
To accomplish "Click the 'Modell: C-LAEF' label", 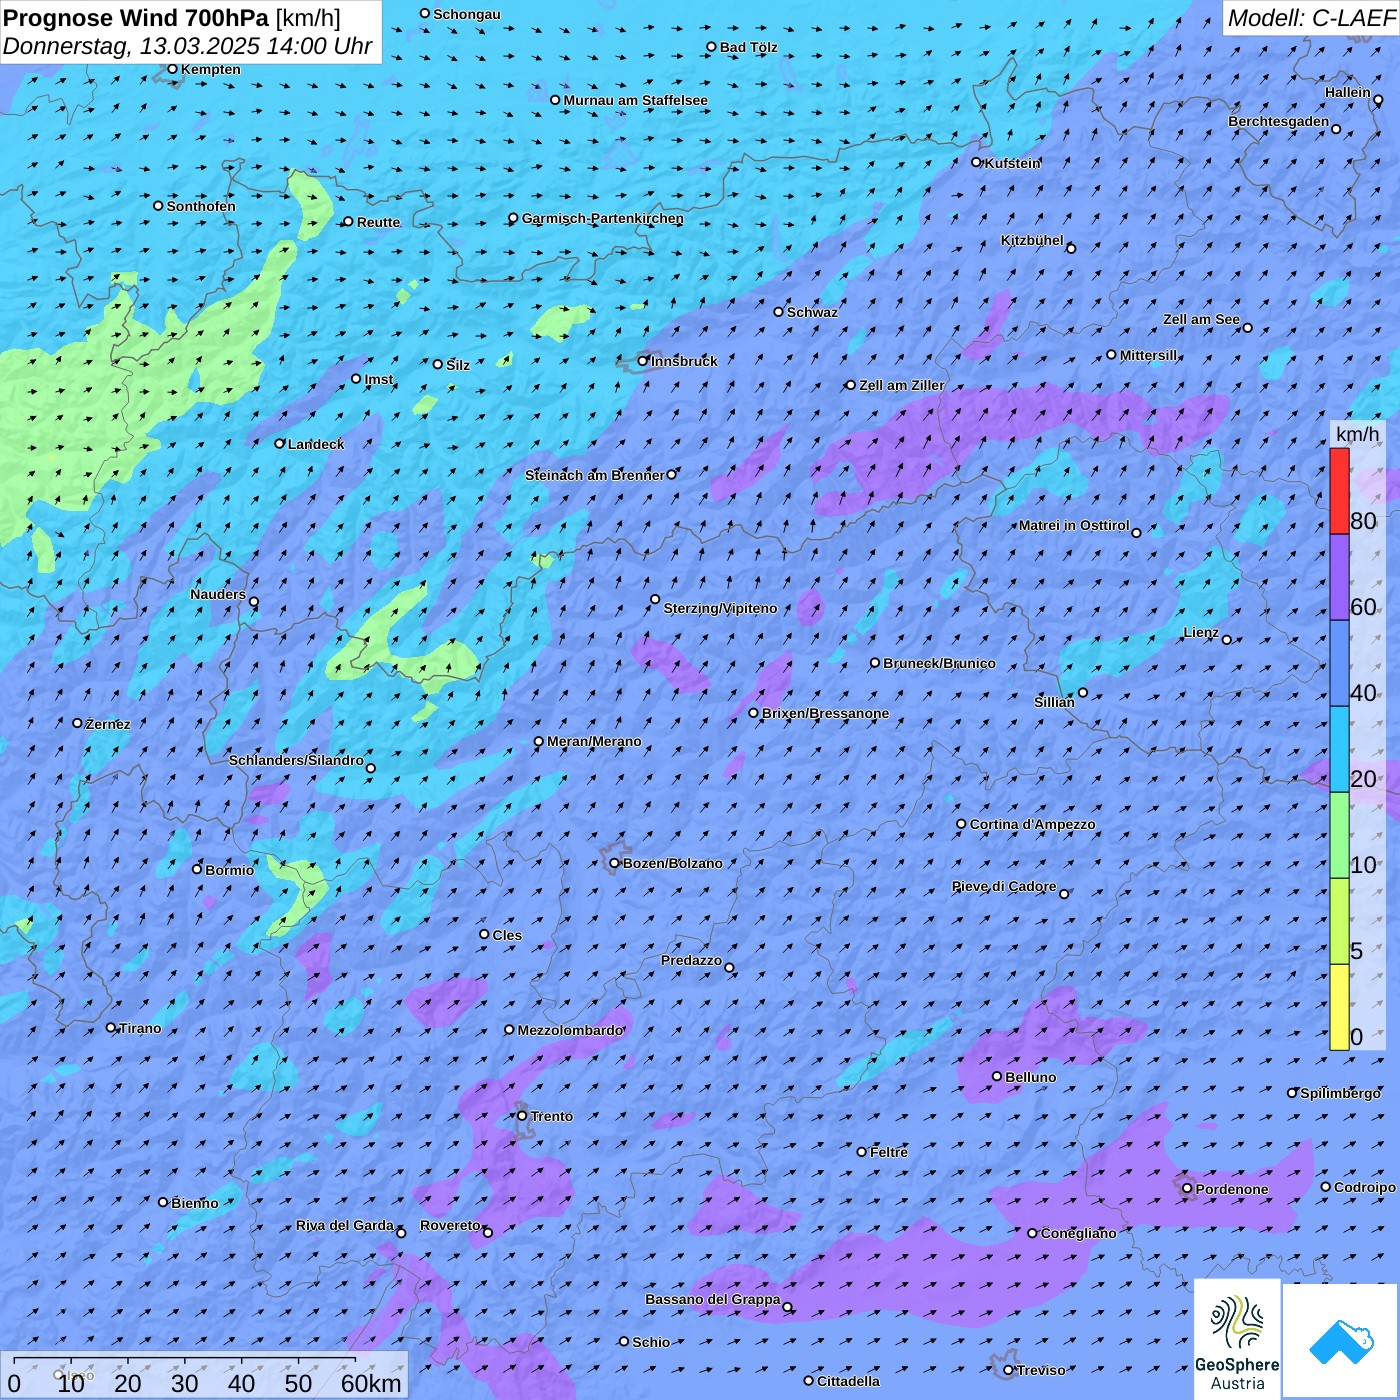I will coord(1311,17).
